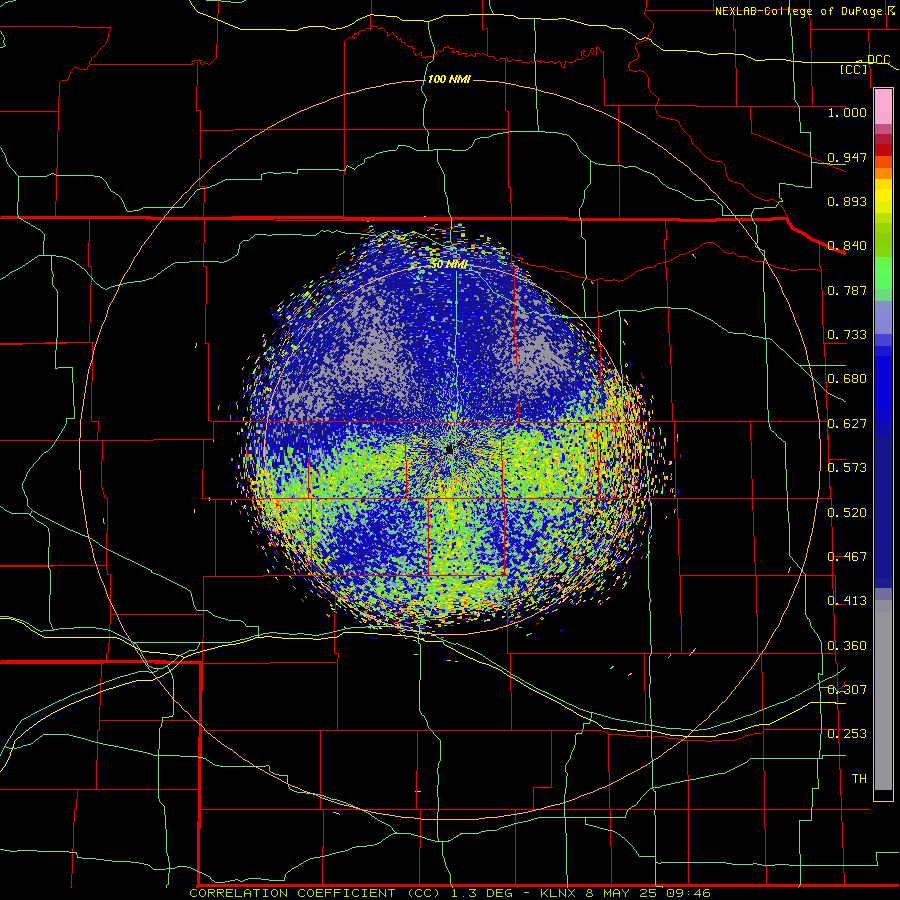Click the Correlation Coefficient caption text
900x900 pixels.
click(x=449, y=893)
